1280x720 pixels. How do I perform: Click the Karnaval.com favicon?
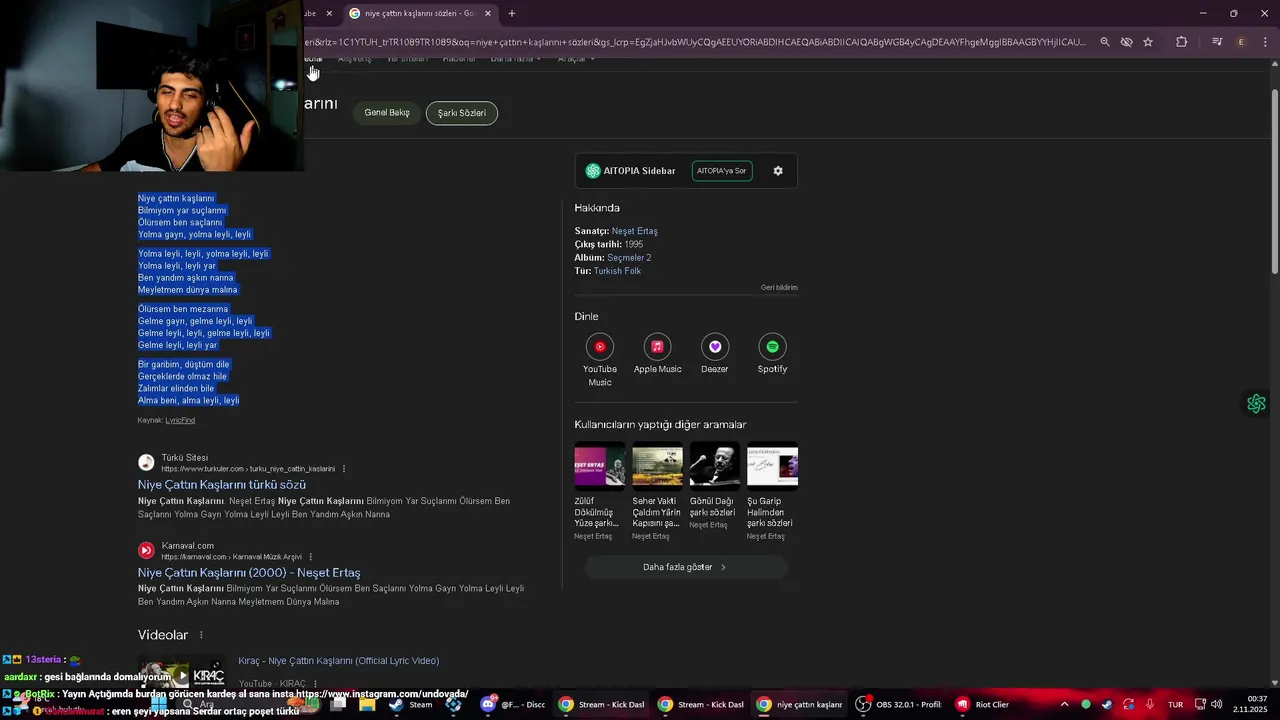[146, 550]
